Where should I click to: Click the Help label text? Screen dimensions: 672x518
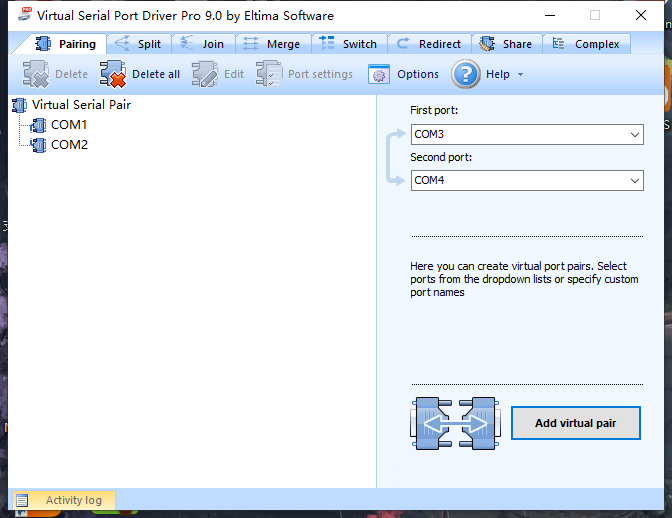pos(498,74)
